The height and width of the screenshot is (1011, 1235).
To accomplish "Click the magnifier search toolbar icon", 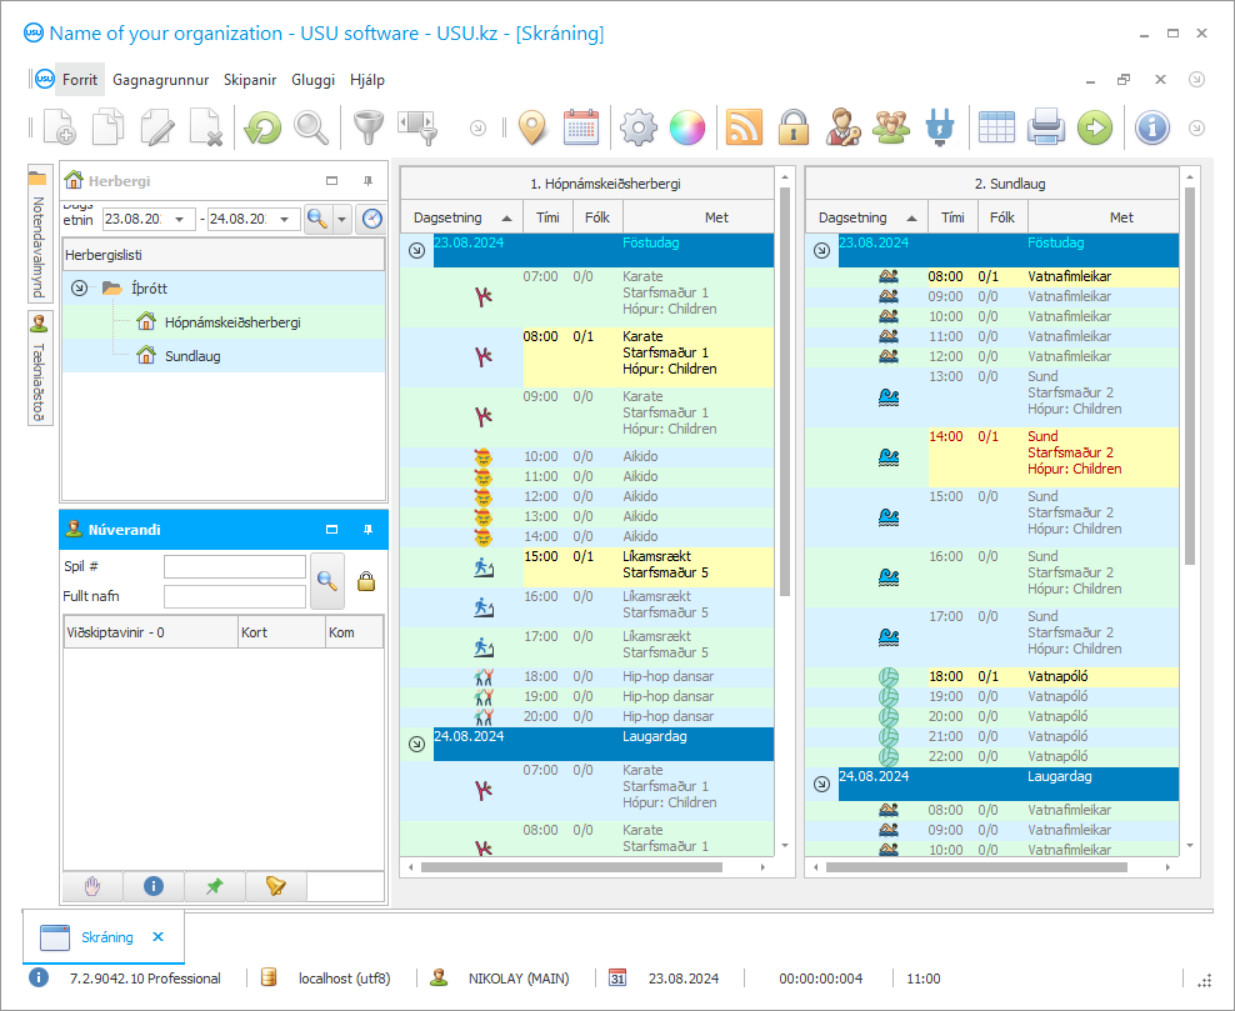I will 311,128.
